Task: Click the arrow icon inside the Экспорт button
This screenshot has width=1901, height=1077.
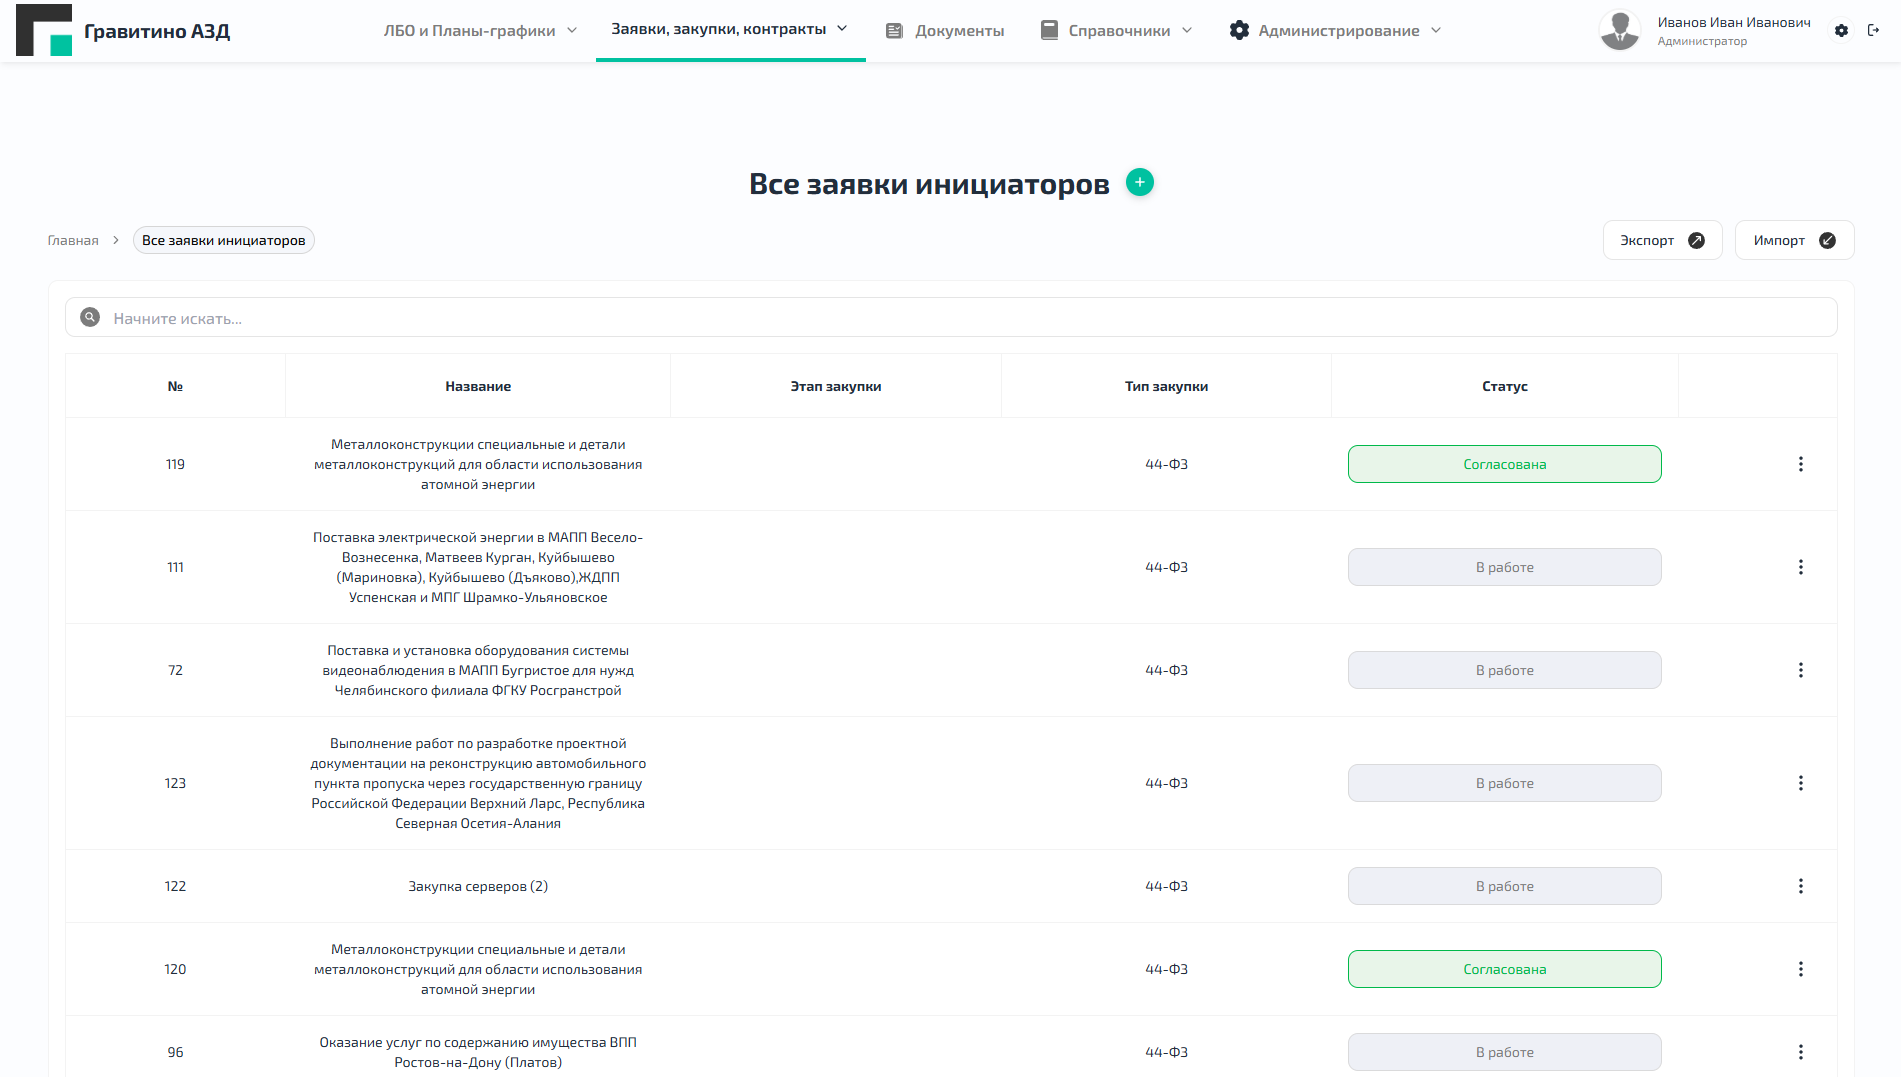Action: coord(1697,239)
